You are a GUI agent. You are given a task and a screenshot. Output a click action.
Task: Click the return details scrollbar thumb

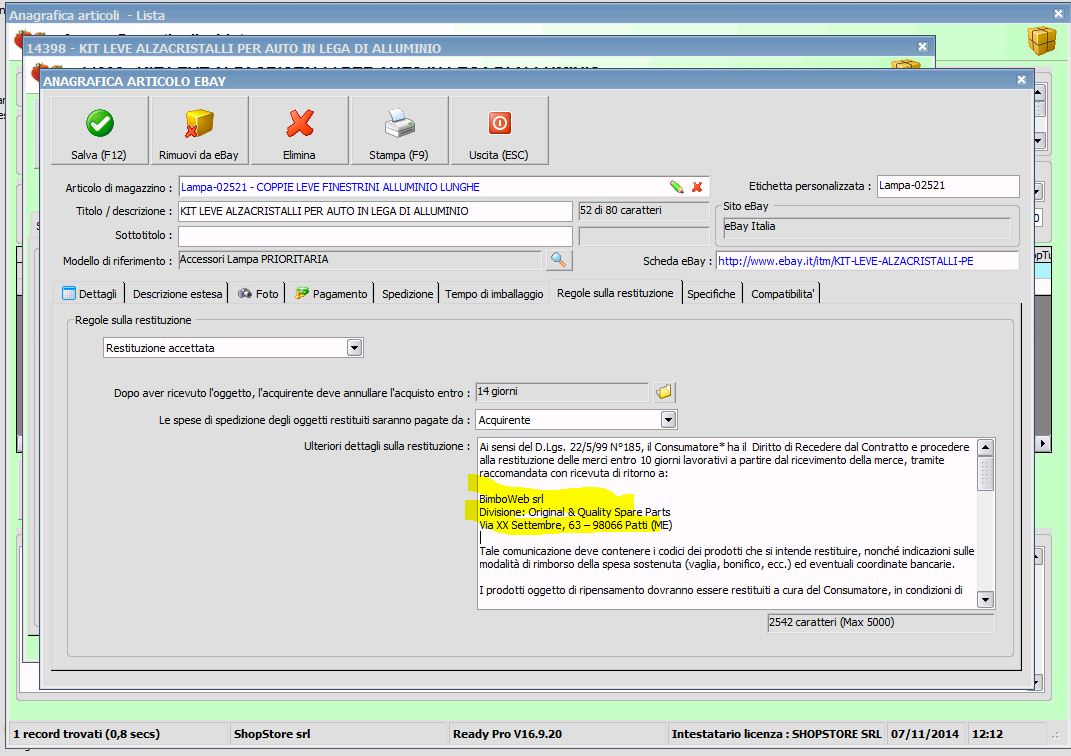985,473
